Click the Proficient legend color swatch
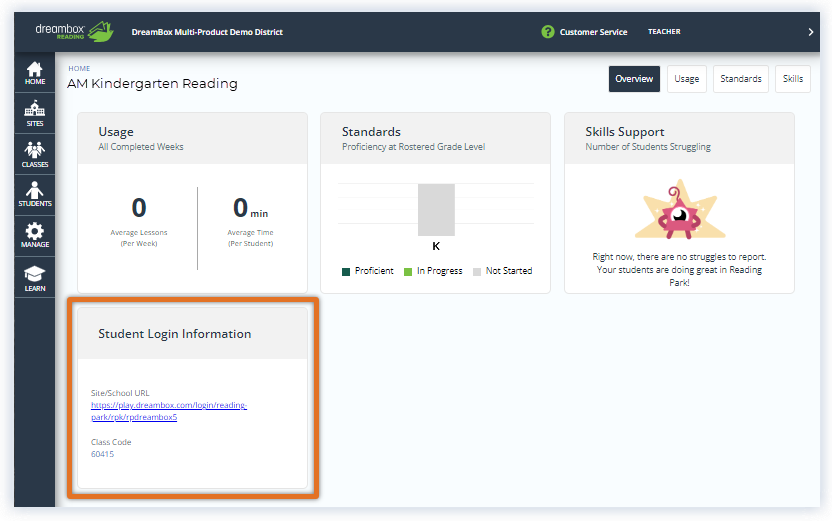 (346, 272)
